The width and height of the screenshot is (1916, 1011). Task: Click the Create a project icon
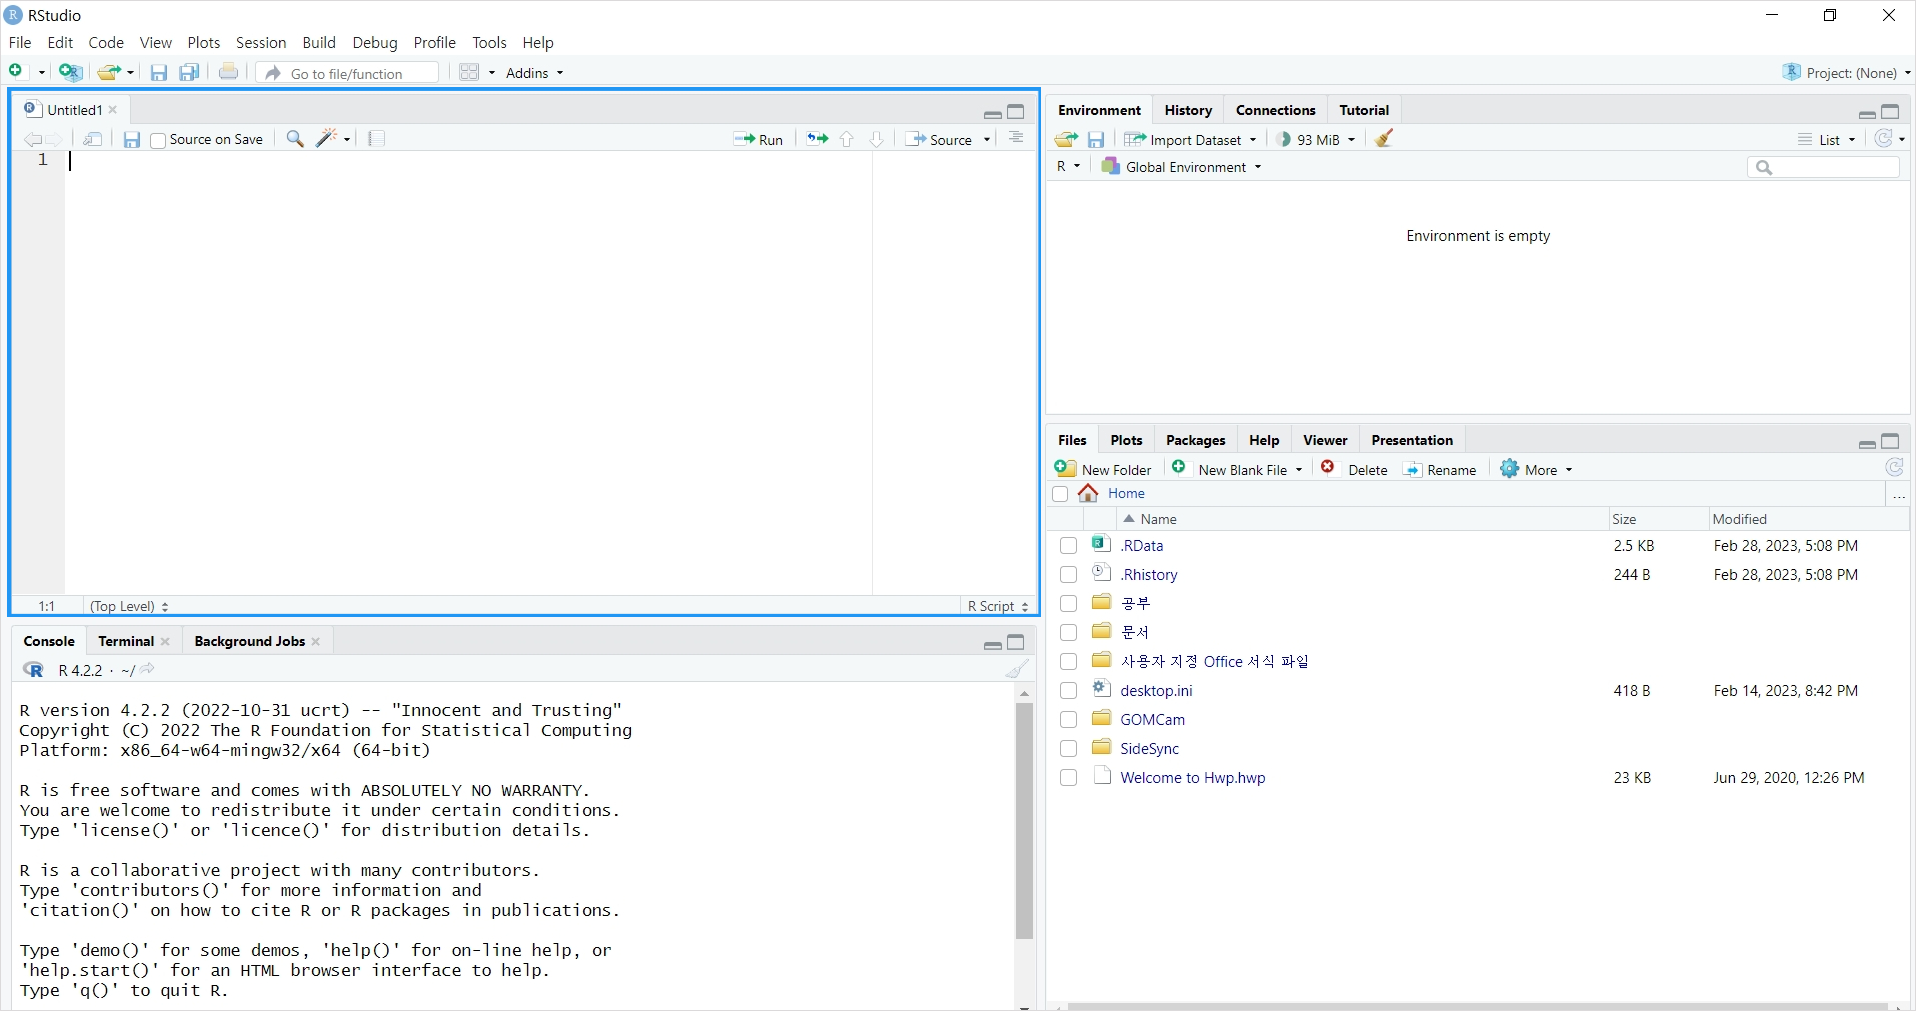point(70,72)
